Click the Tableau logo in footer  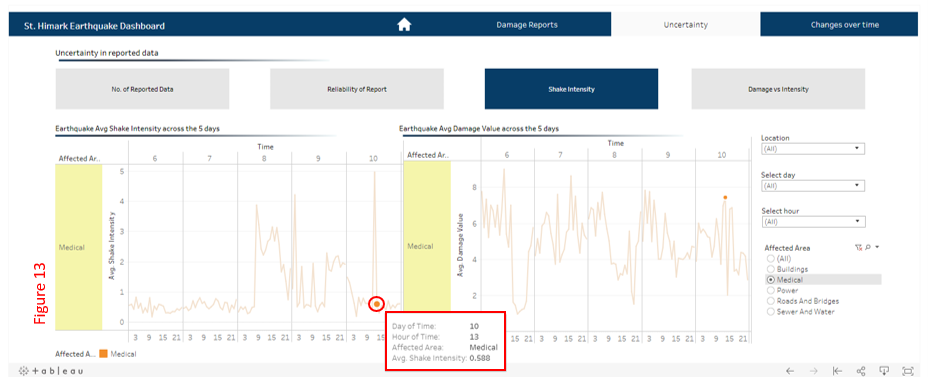click(x=51, y=371)
